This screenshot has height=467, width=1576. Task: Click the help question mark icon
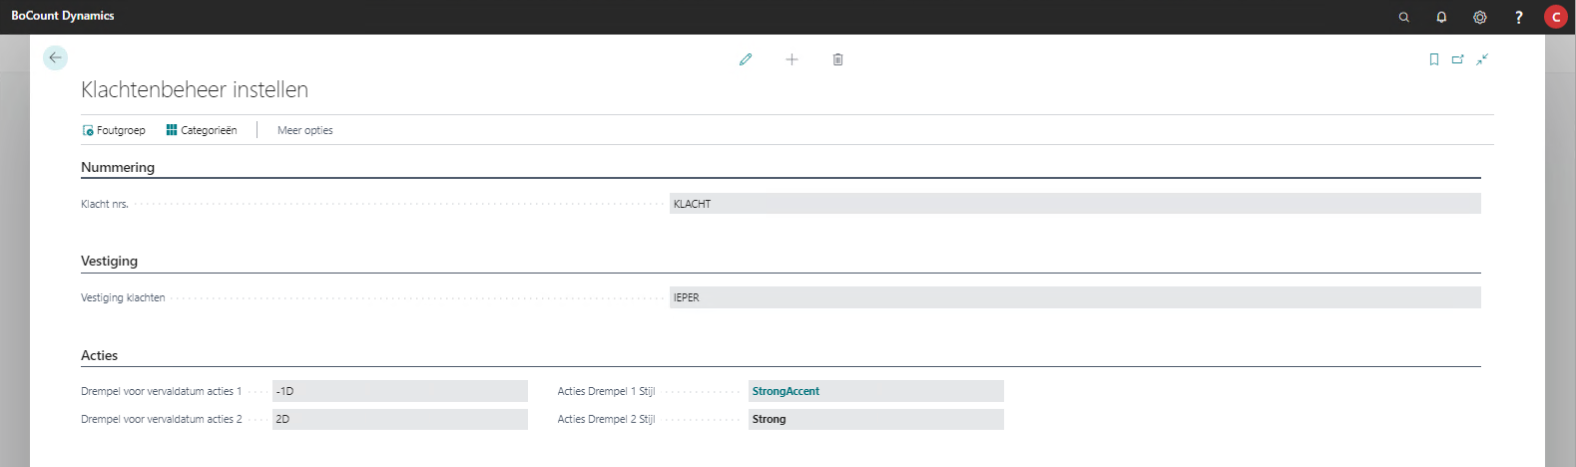1518,17
